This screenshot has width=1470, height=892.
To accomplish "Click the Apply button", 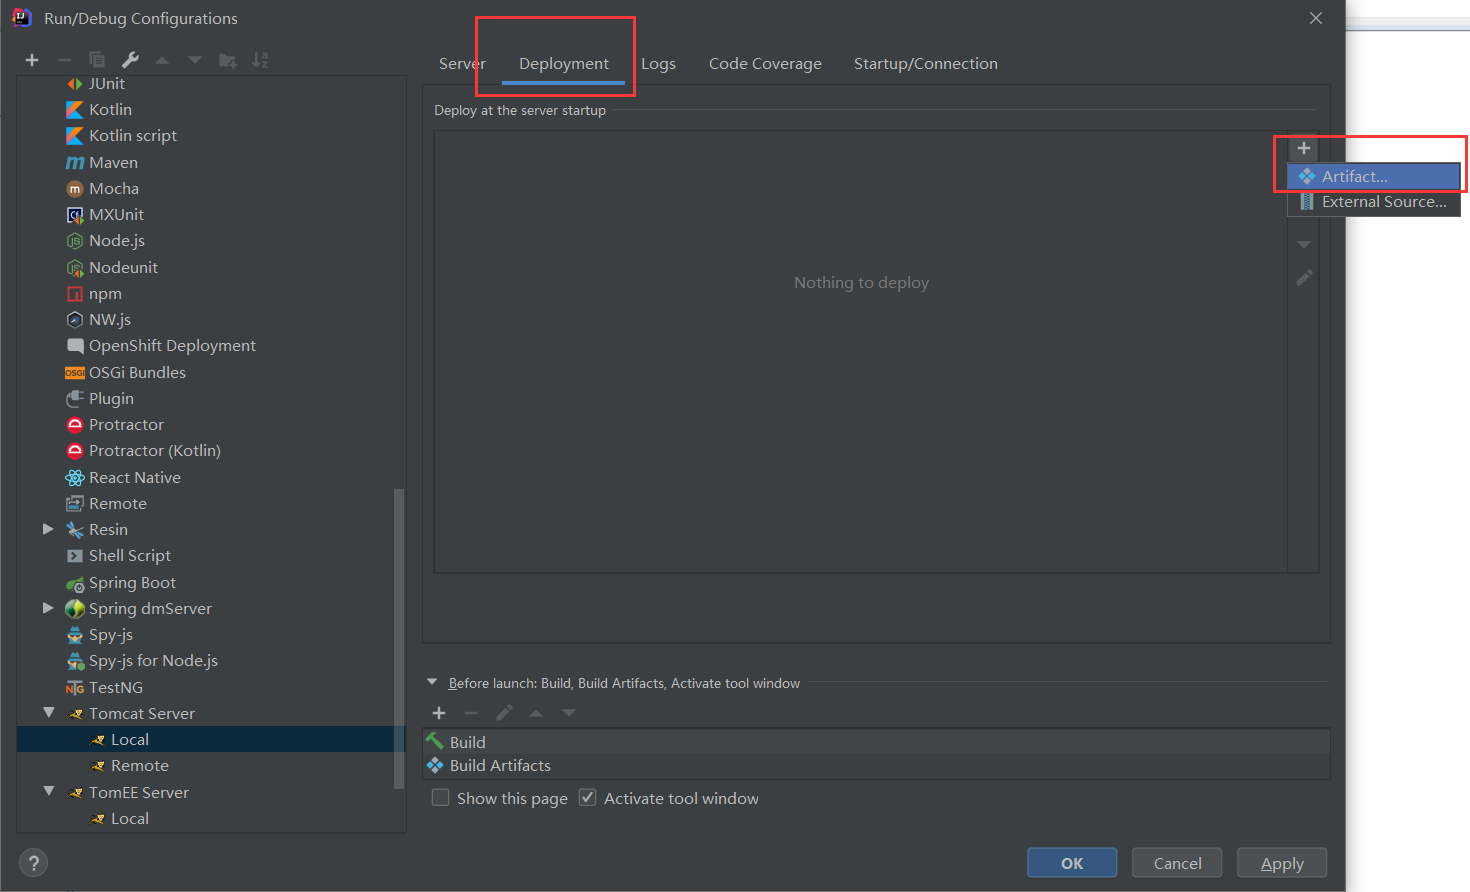I will pos(1282,863).
